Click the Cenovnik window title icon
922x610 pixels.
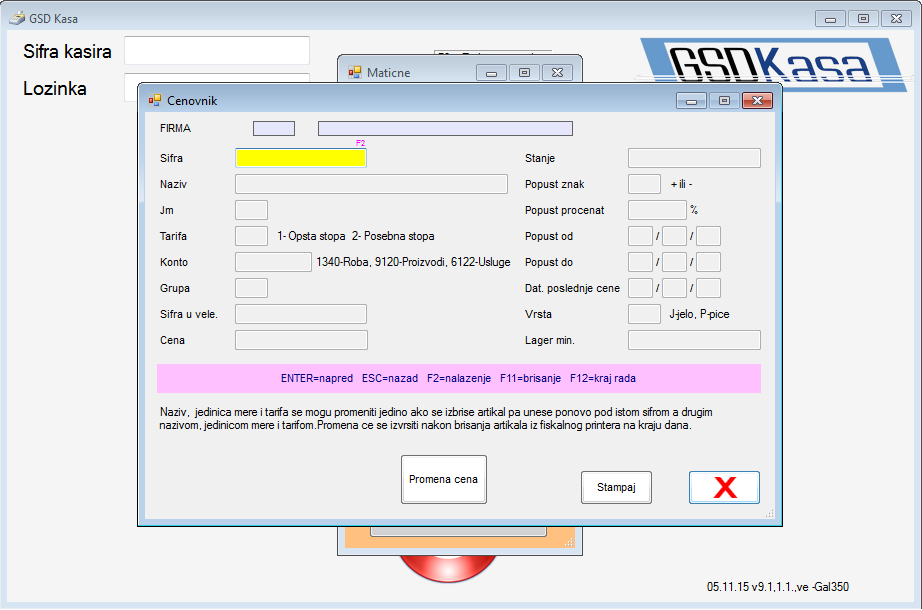pyautogui.click(x=155, y=100)
